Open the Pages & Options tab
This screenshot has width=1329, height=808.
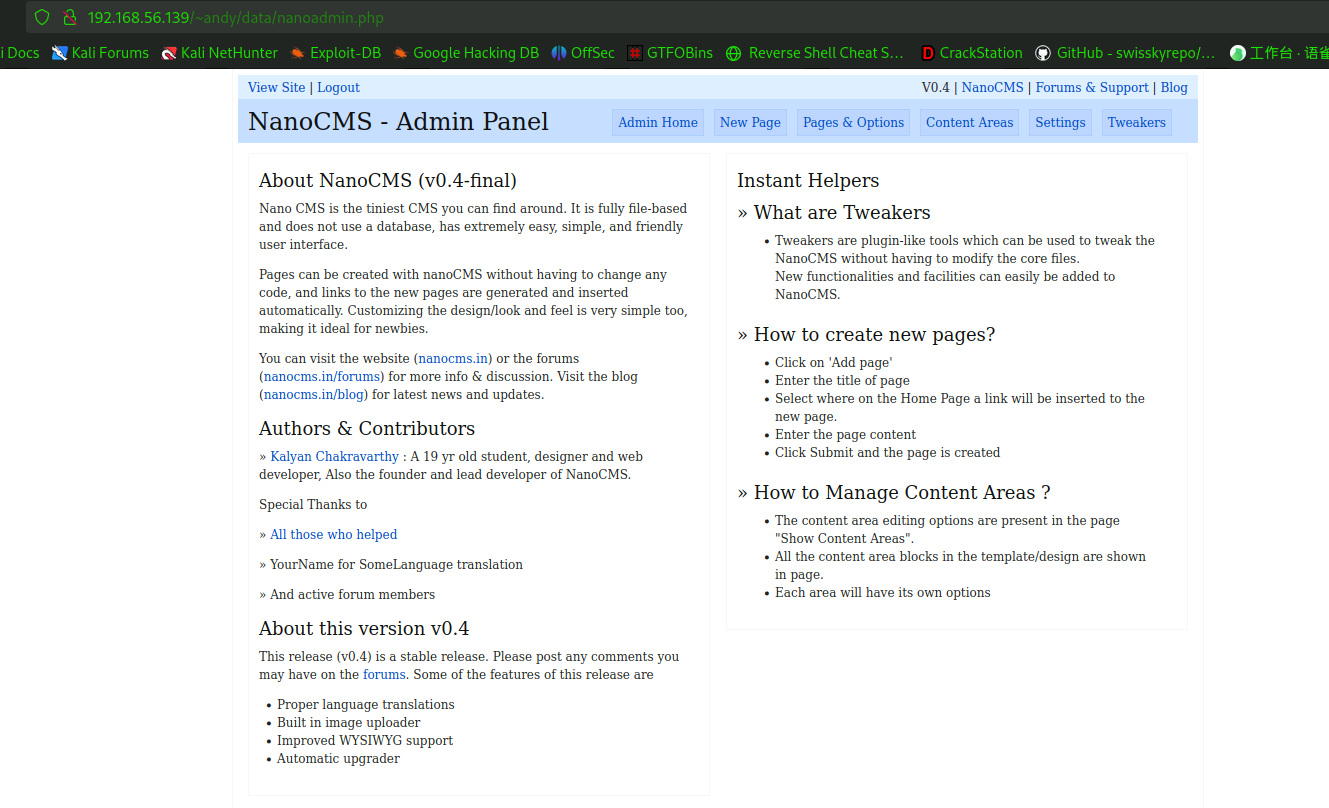click(x=853, y=122)
